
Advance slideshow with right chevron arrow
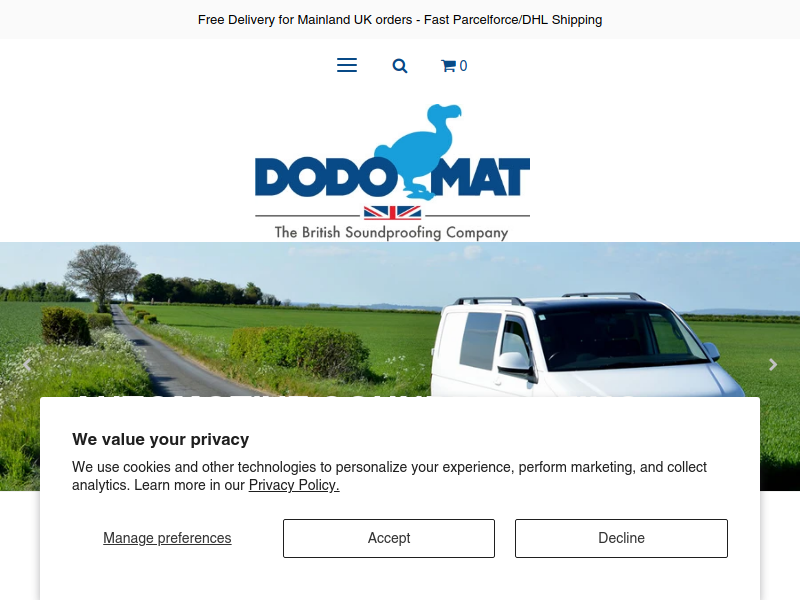pos(773,364)
